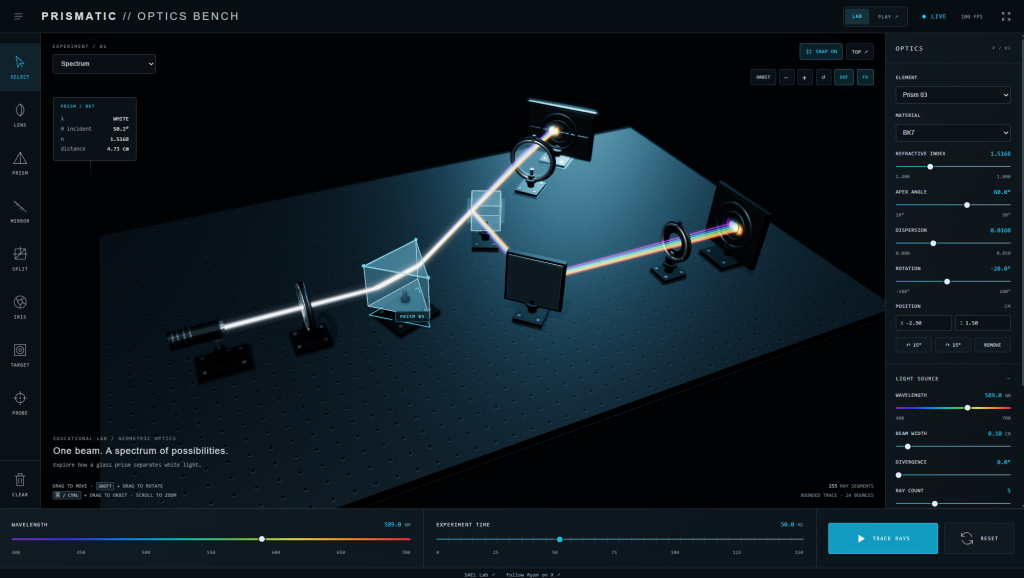The height and width of the screenshot is (578, 1024).
Task: Adjust the bottom Wavelength spectrum slider handle
Action: 262,539
